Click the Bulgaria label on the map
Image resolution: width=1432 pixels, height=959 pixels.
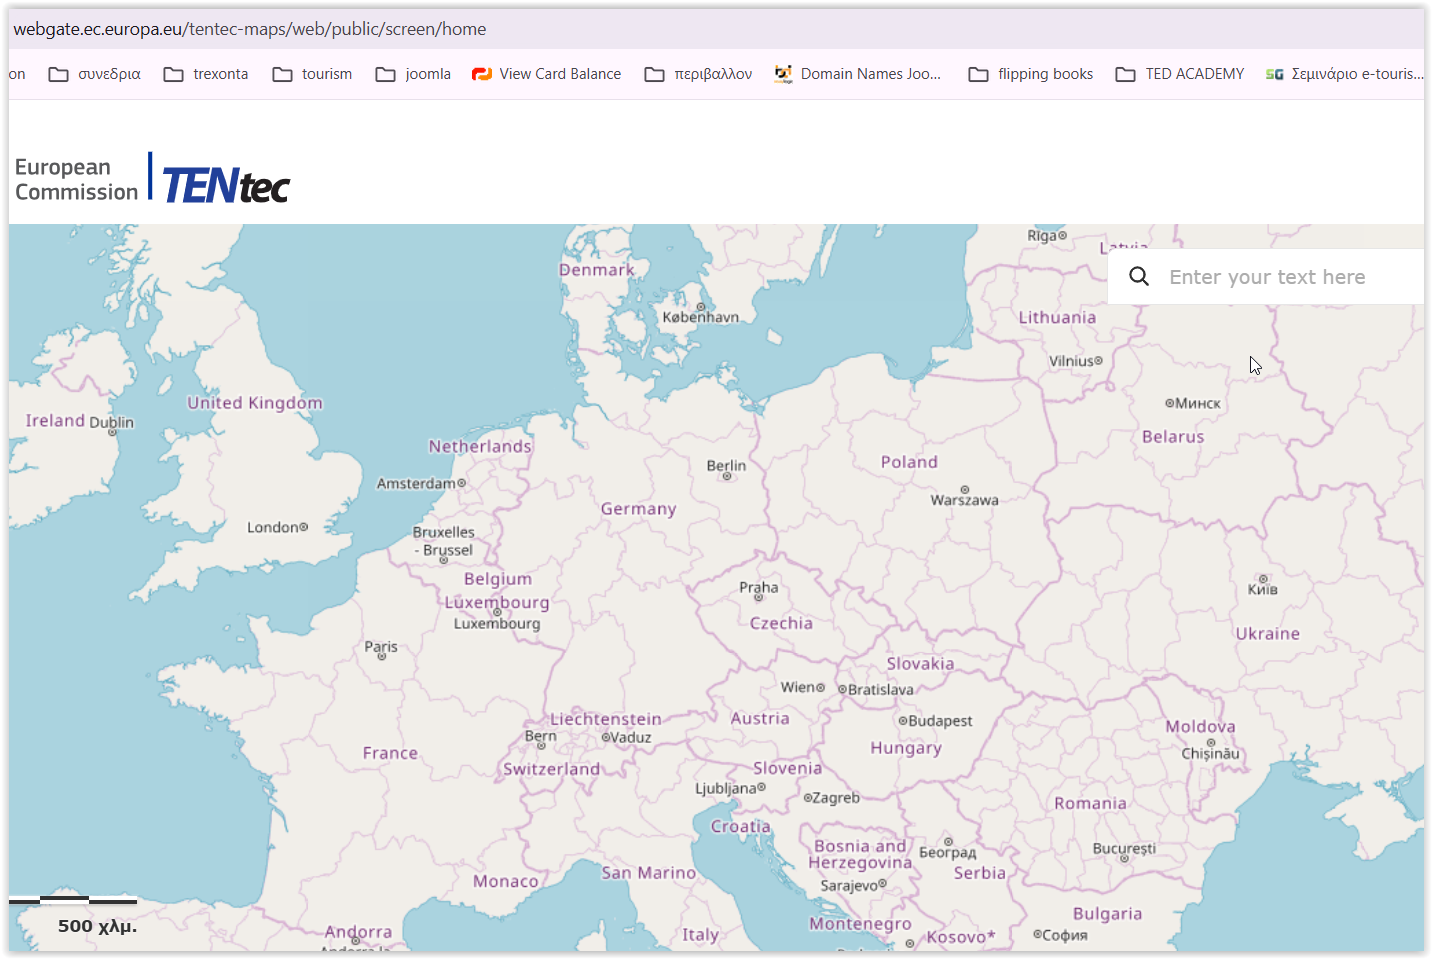click(x=1107, y=914)
